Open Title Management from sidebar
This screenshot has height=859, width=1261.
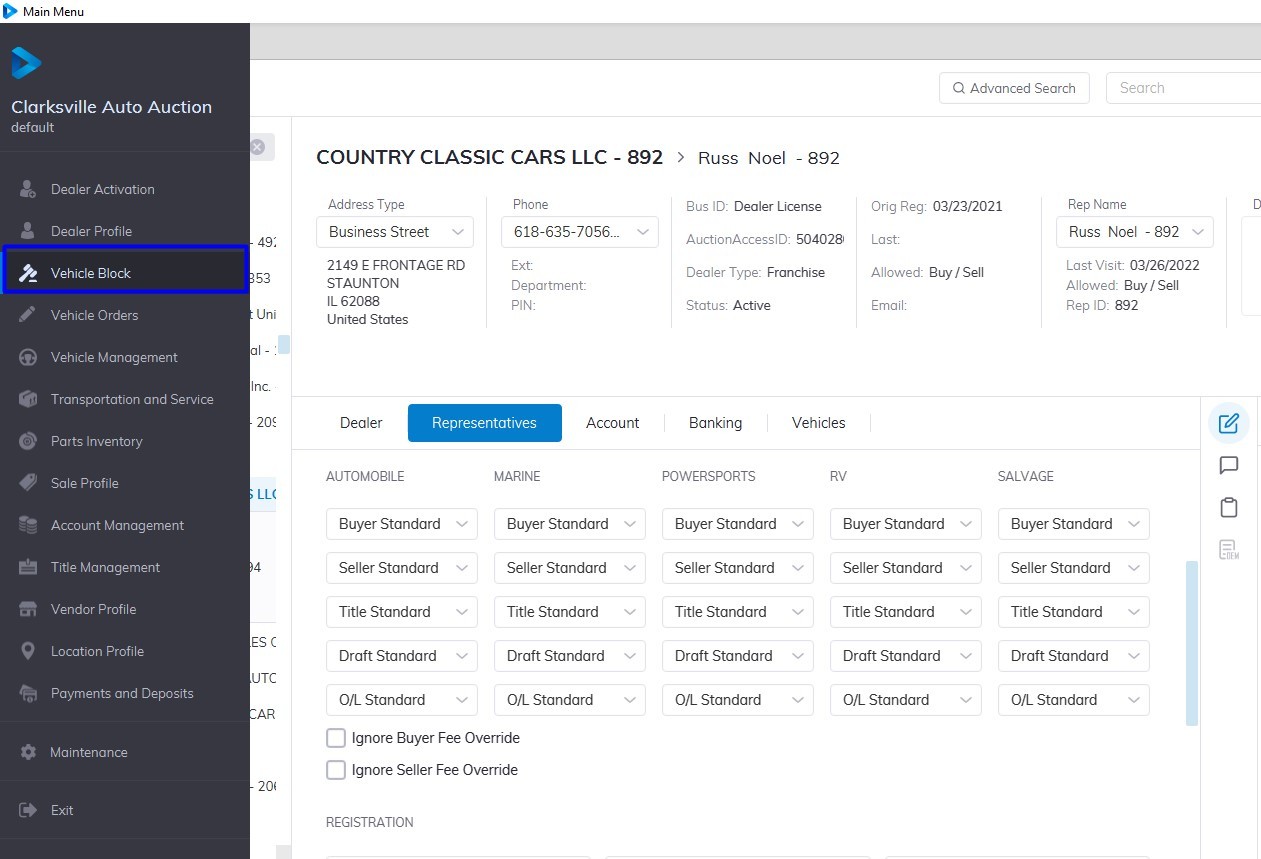105,567
